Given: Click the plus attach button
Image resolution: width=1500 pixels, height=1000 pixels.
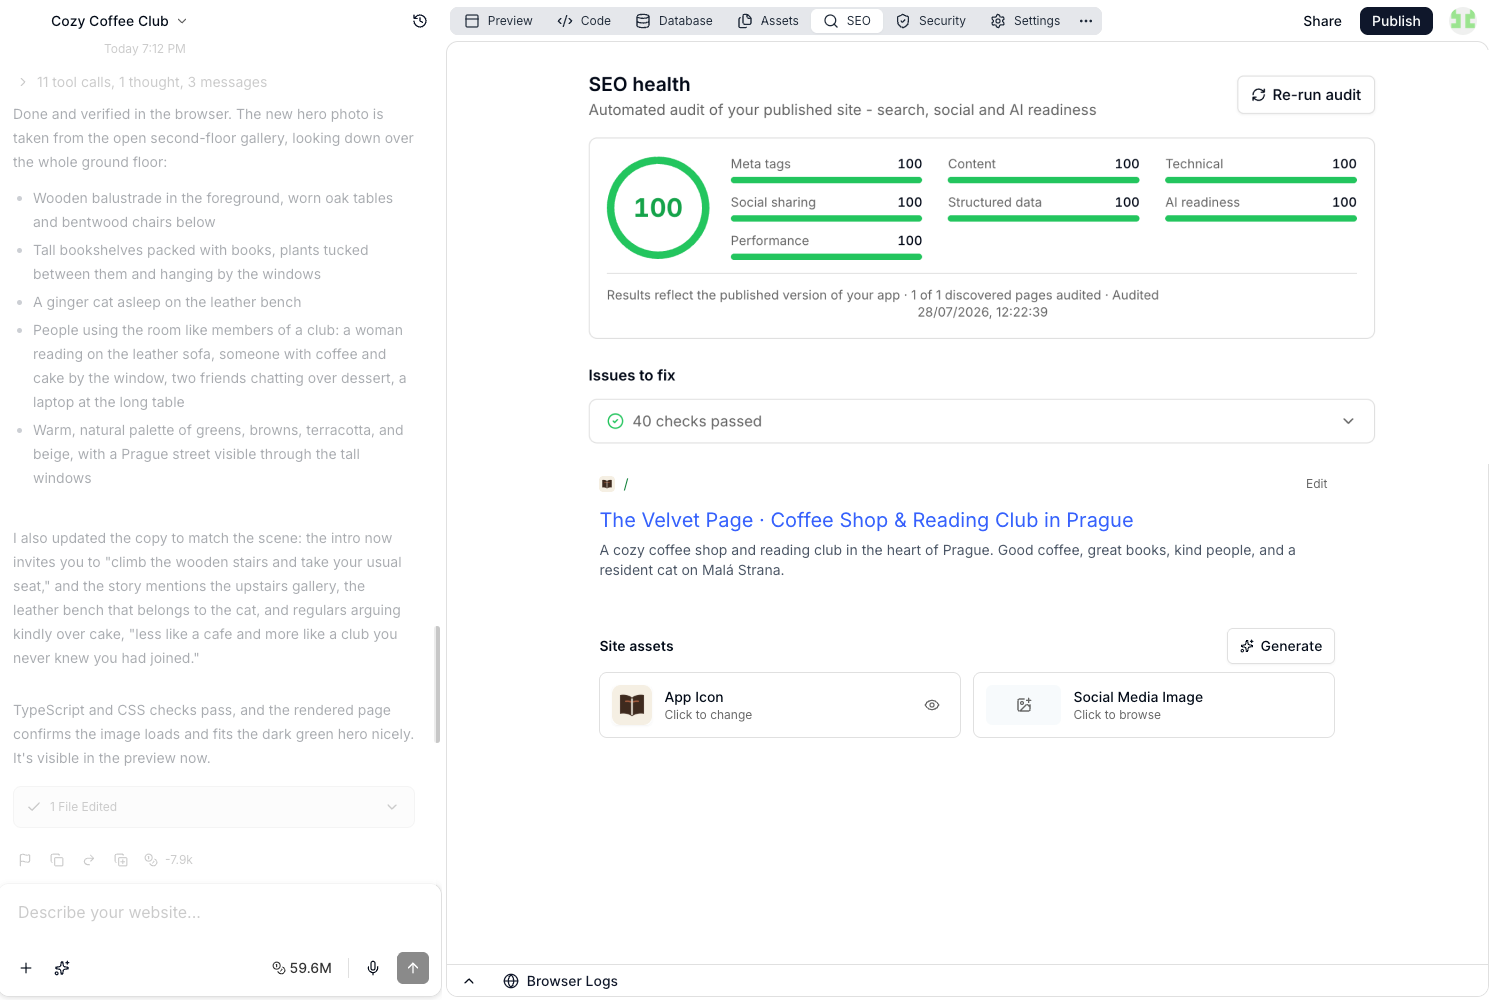Looking at the screenshot, I should [x=26, y=968].
